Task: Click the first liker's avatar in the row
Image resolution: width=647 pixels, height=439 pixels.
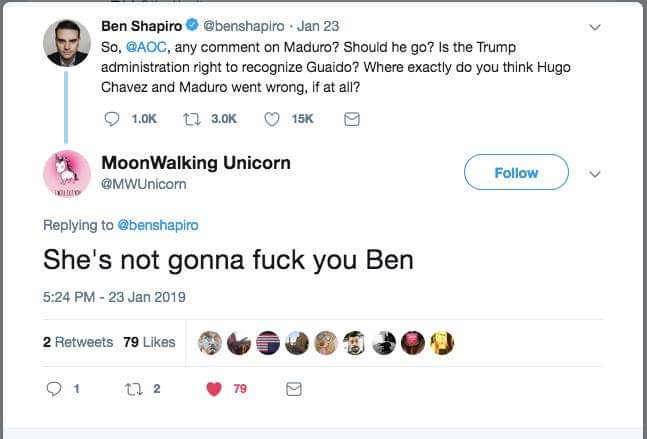Action: coord(209,343)
